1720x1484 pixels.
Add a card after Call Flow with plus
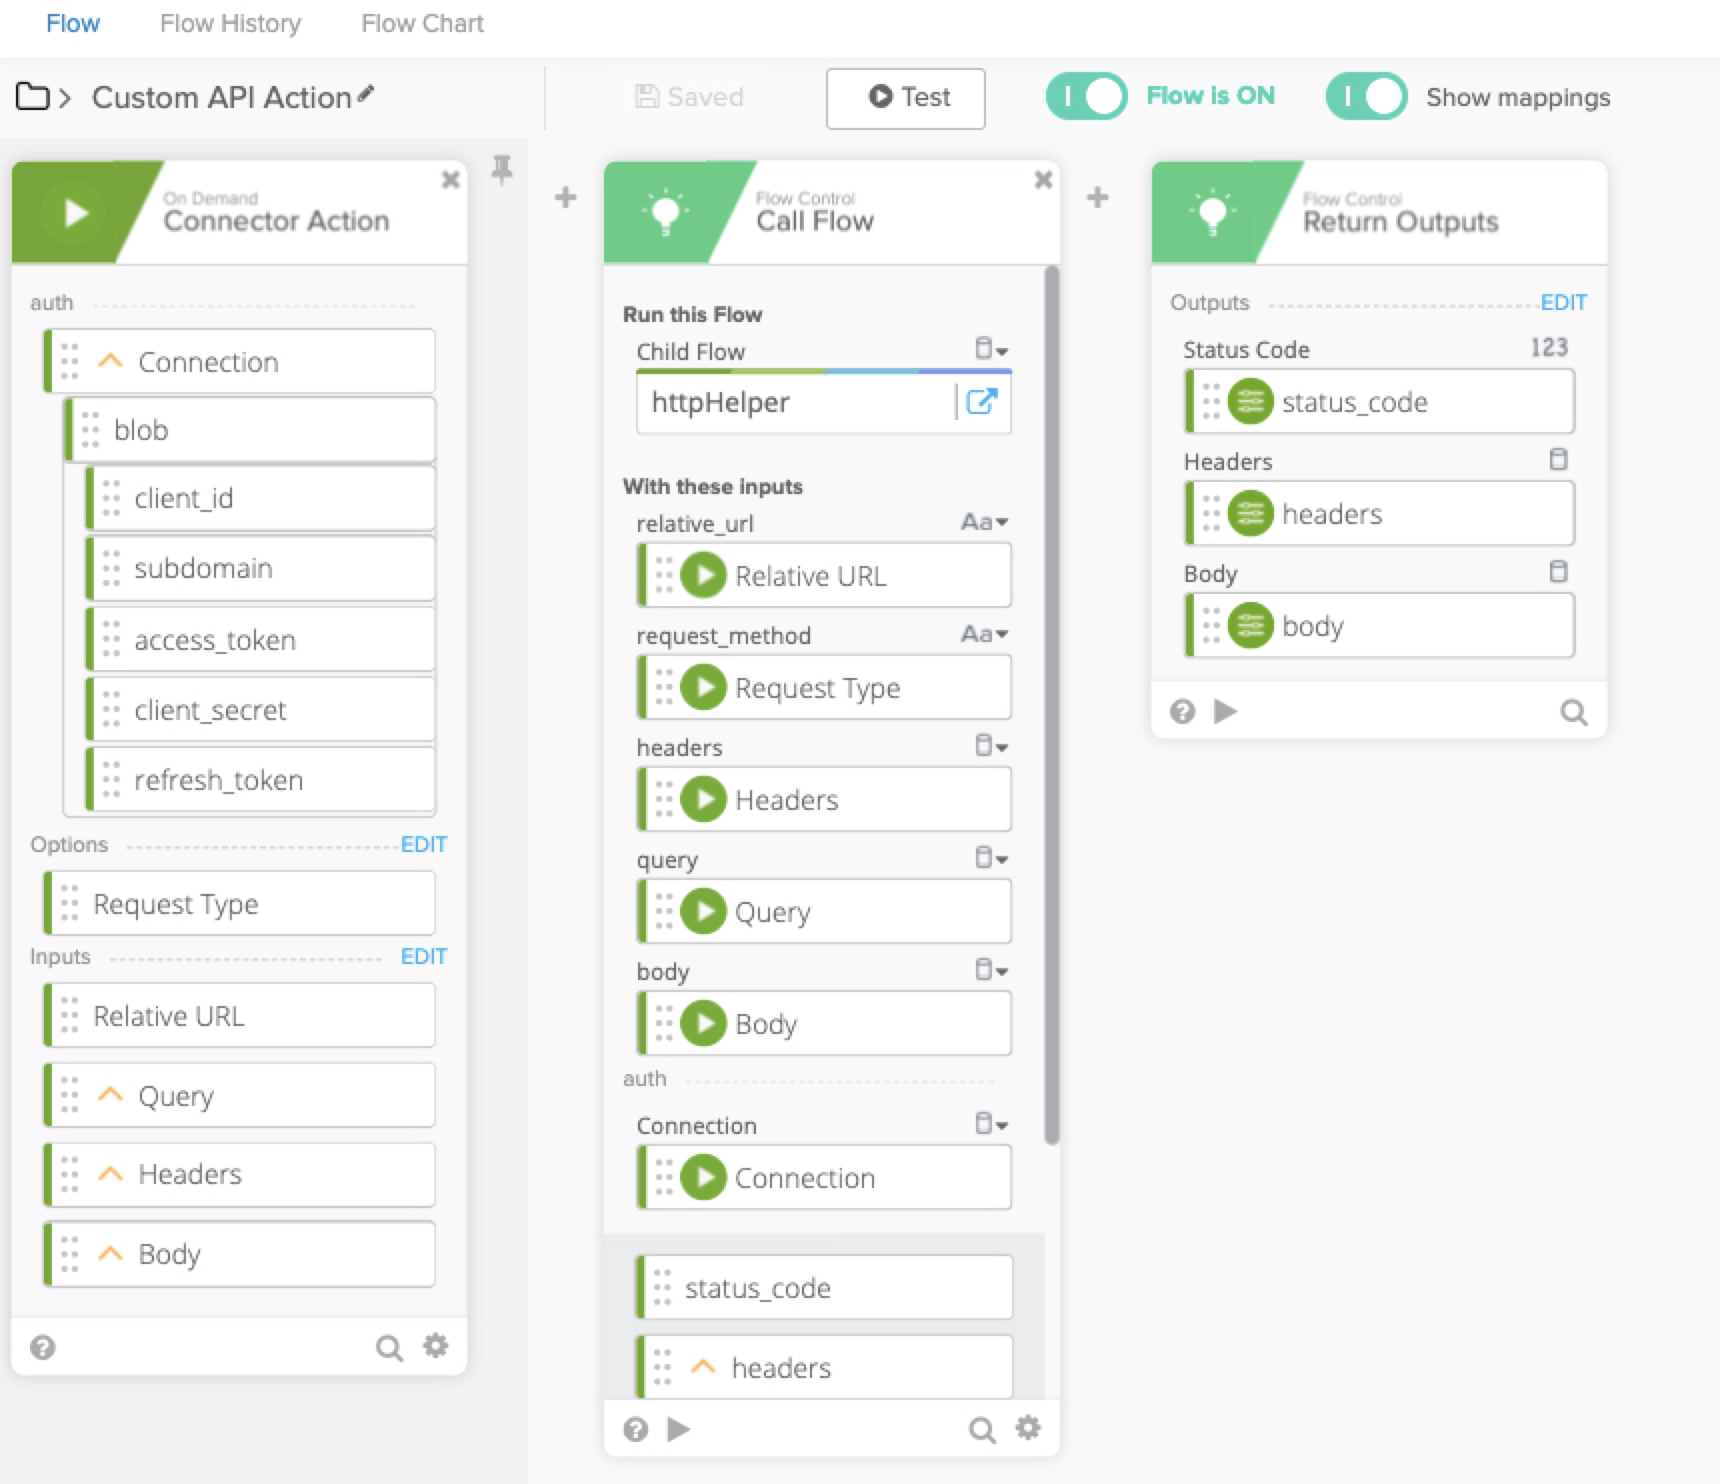tap(1097, 197)
